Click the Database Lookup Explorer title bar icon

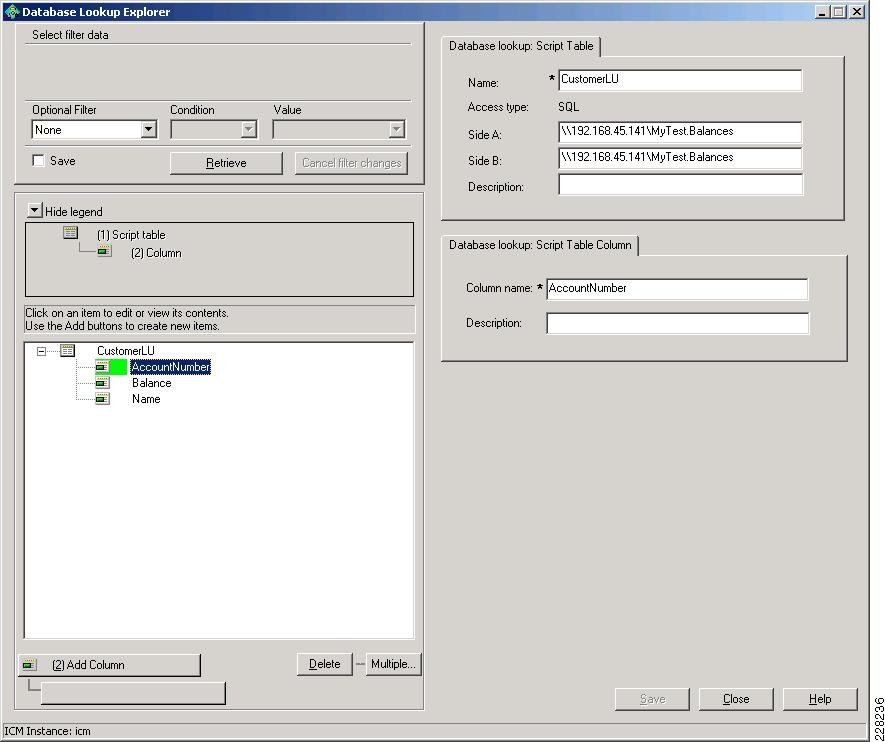pyautogui.click(x=11, y=11)
